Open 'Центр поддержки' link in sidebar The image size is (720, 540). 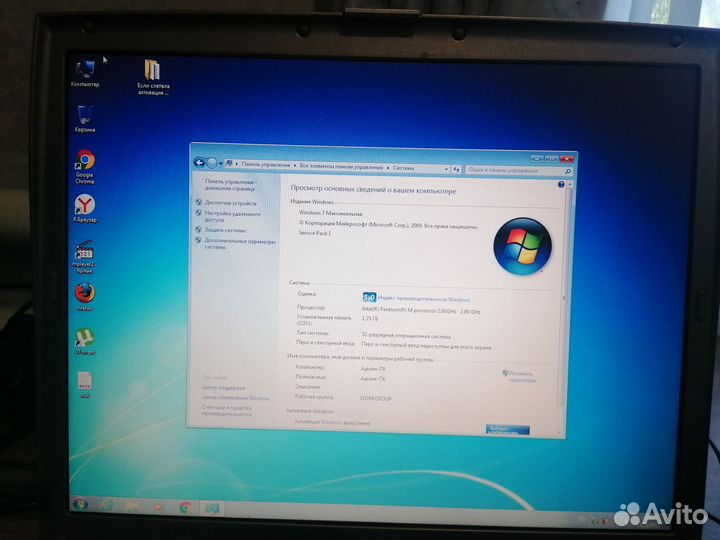pos(224,388)
